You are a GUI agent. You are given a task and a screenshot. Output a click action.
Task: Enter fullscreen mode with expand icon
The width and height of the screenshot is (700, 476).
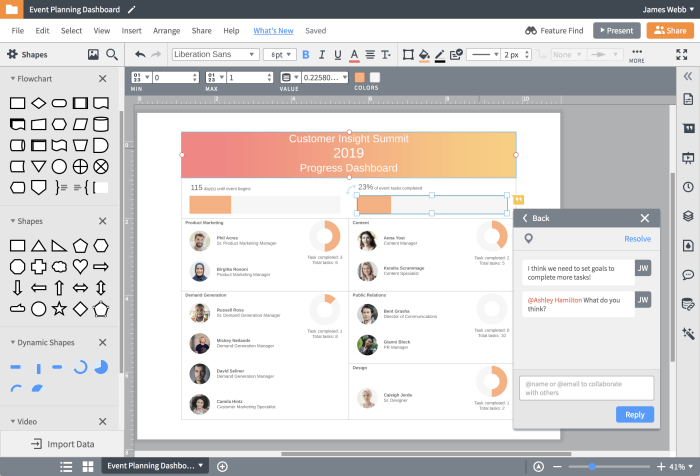pos(682,54)
